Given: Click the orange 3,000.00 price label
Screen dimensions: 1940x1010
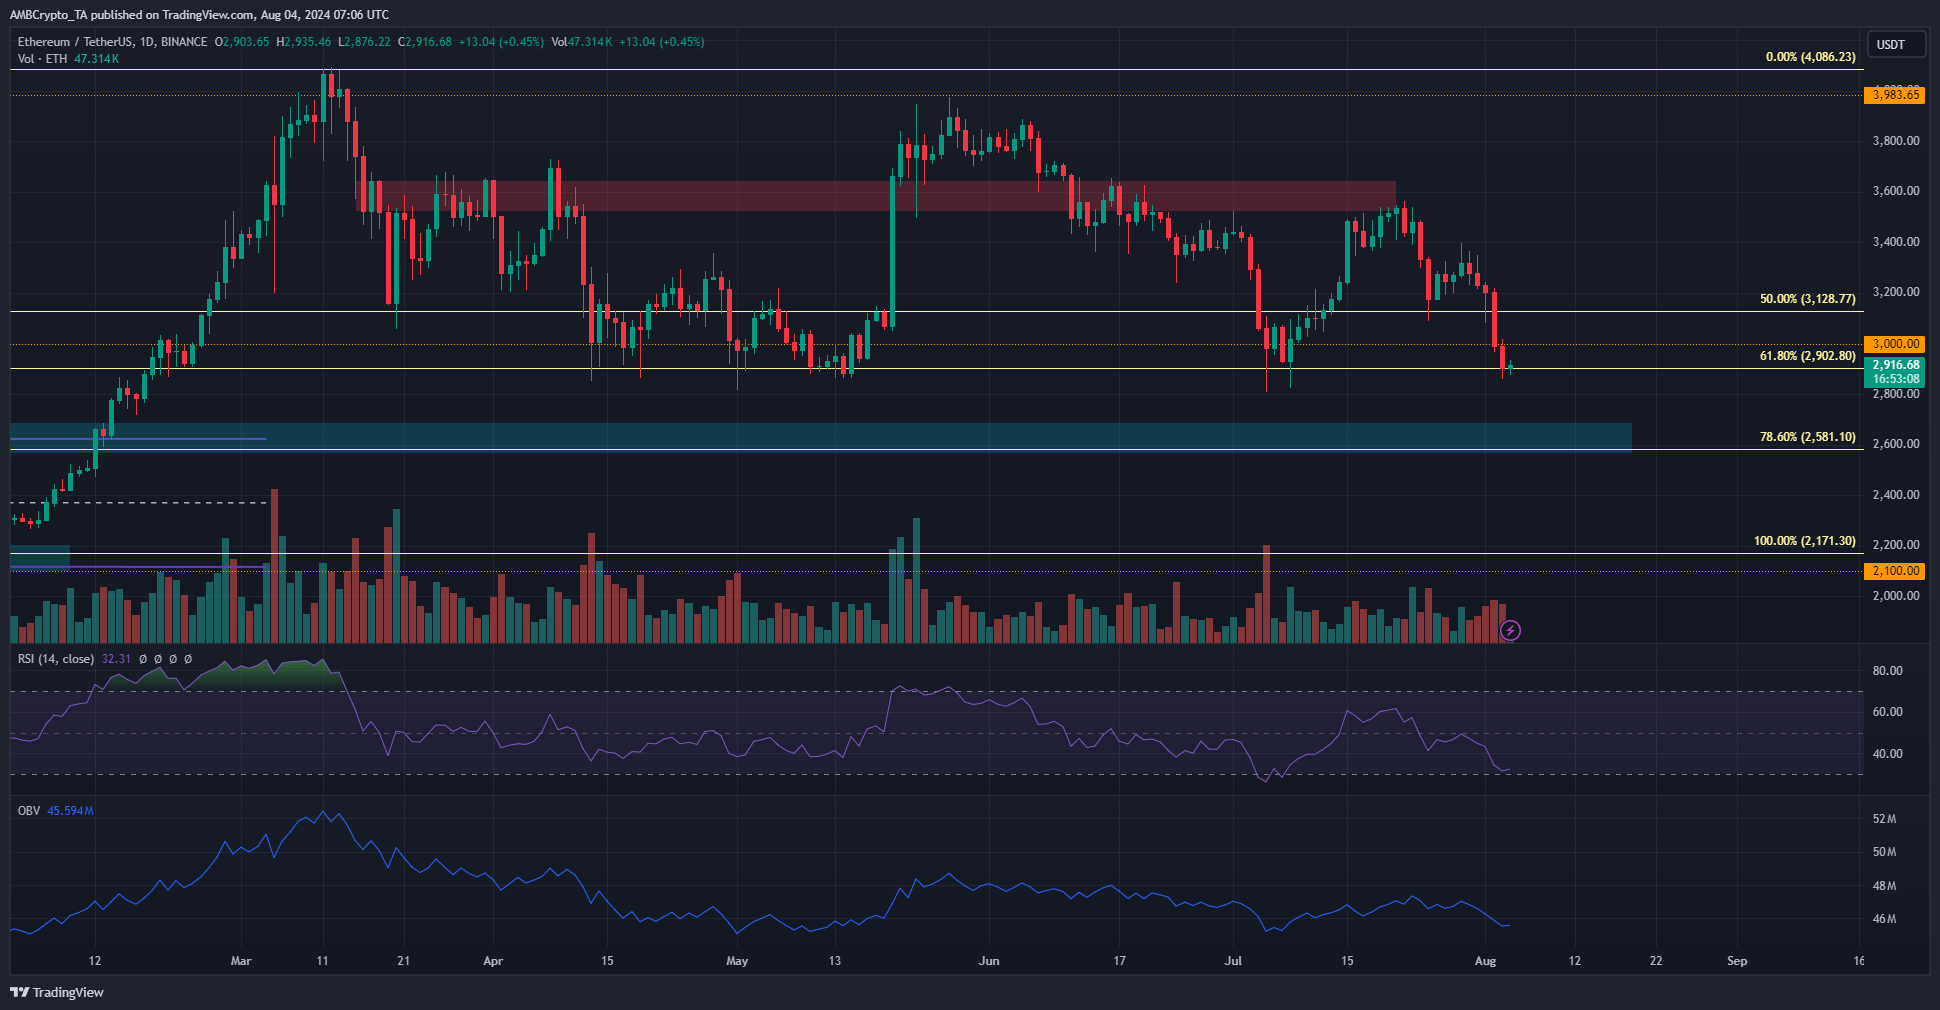Looking at the screenshot, I should point(1895,343).
